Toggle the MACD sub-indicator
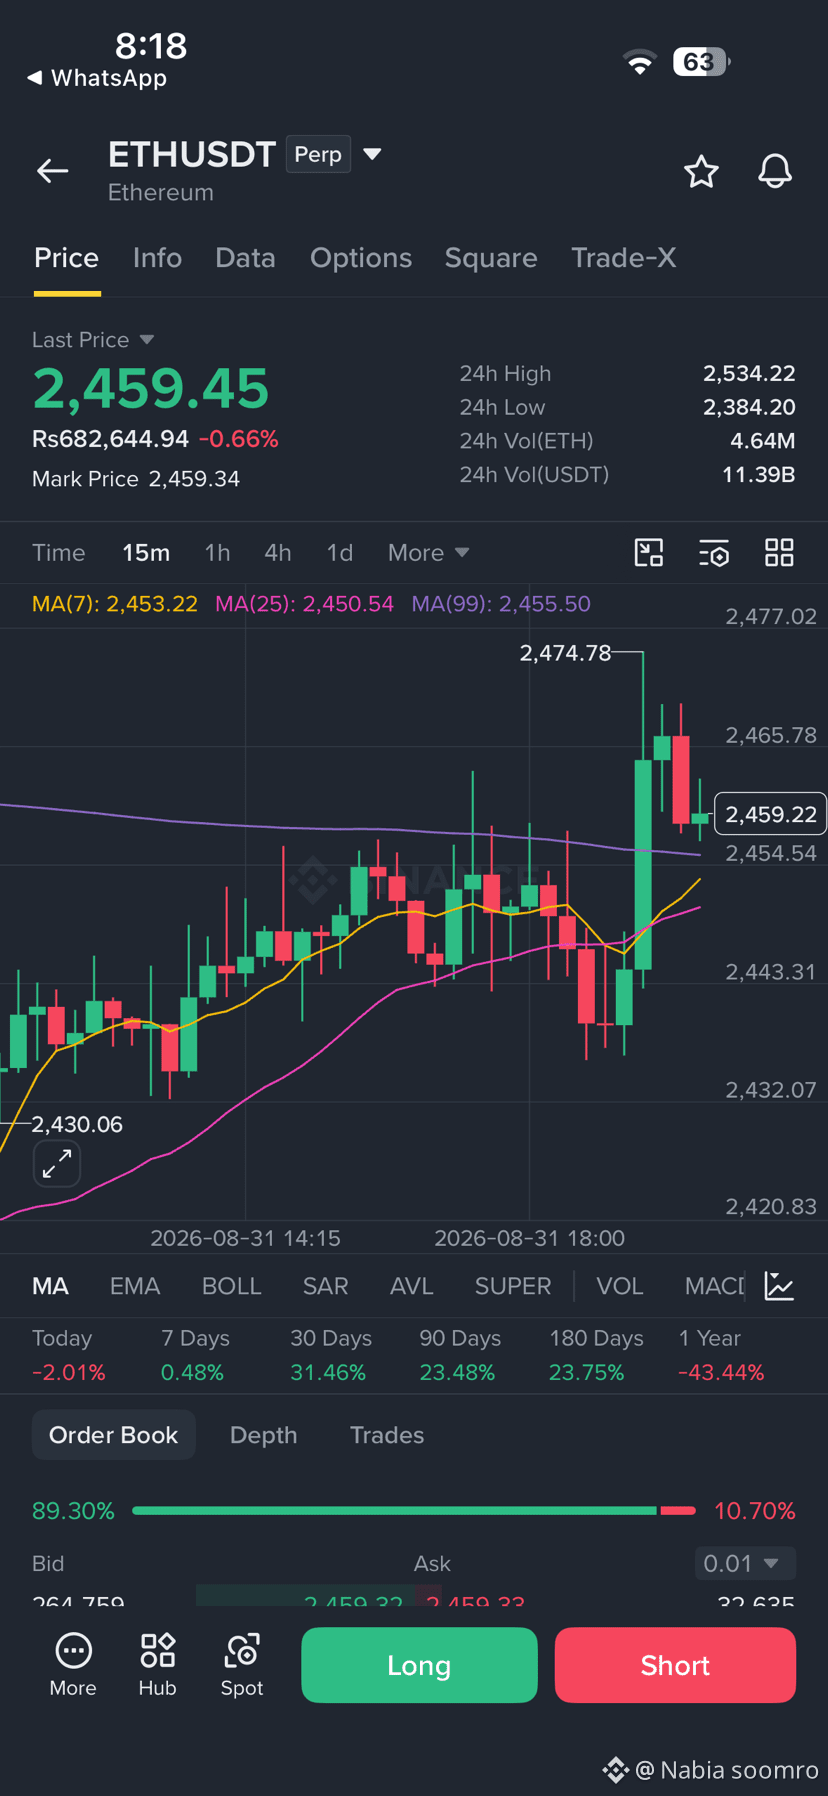The image size is (828, 1796). 715,1286
